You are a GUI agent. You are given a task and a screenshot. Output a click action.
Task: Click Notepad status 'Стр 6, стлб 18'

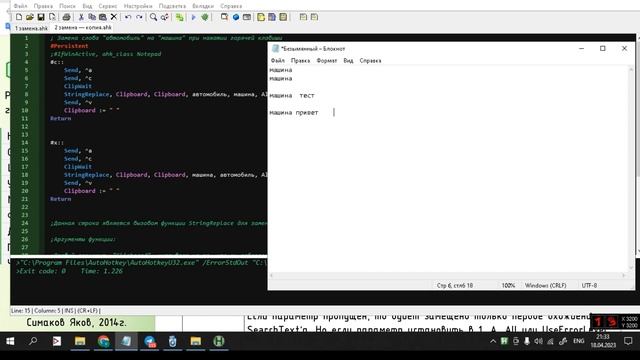point(455,285)
